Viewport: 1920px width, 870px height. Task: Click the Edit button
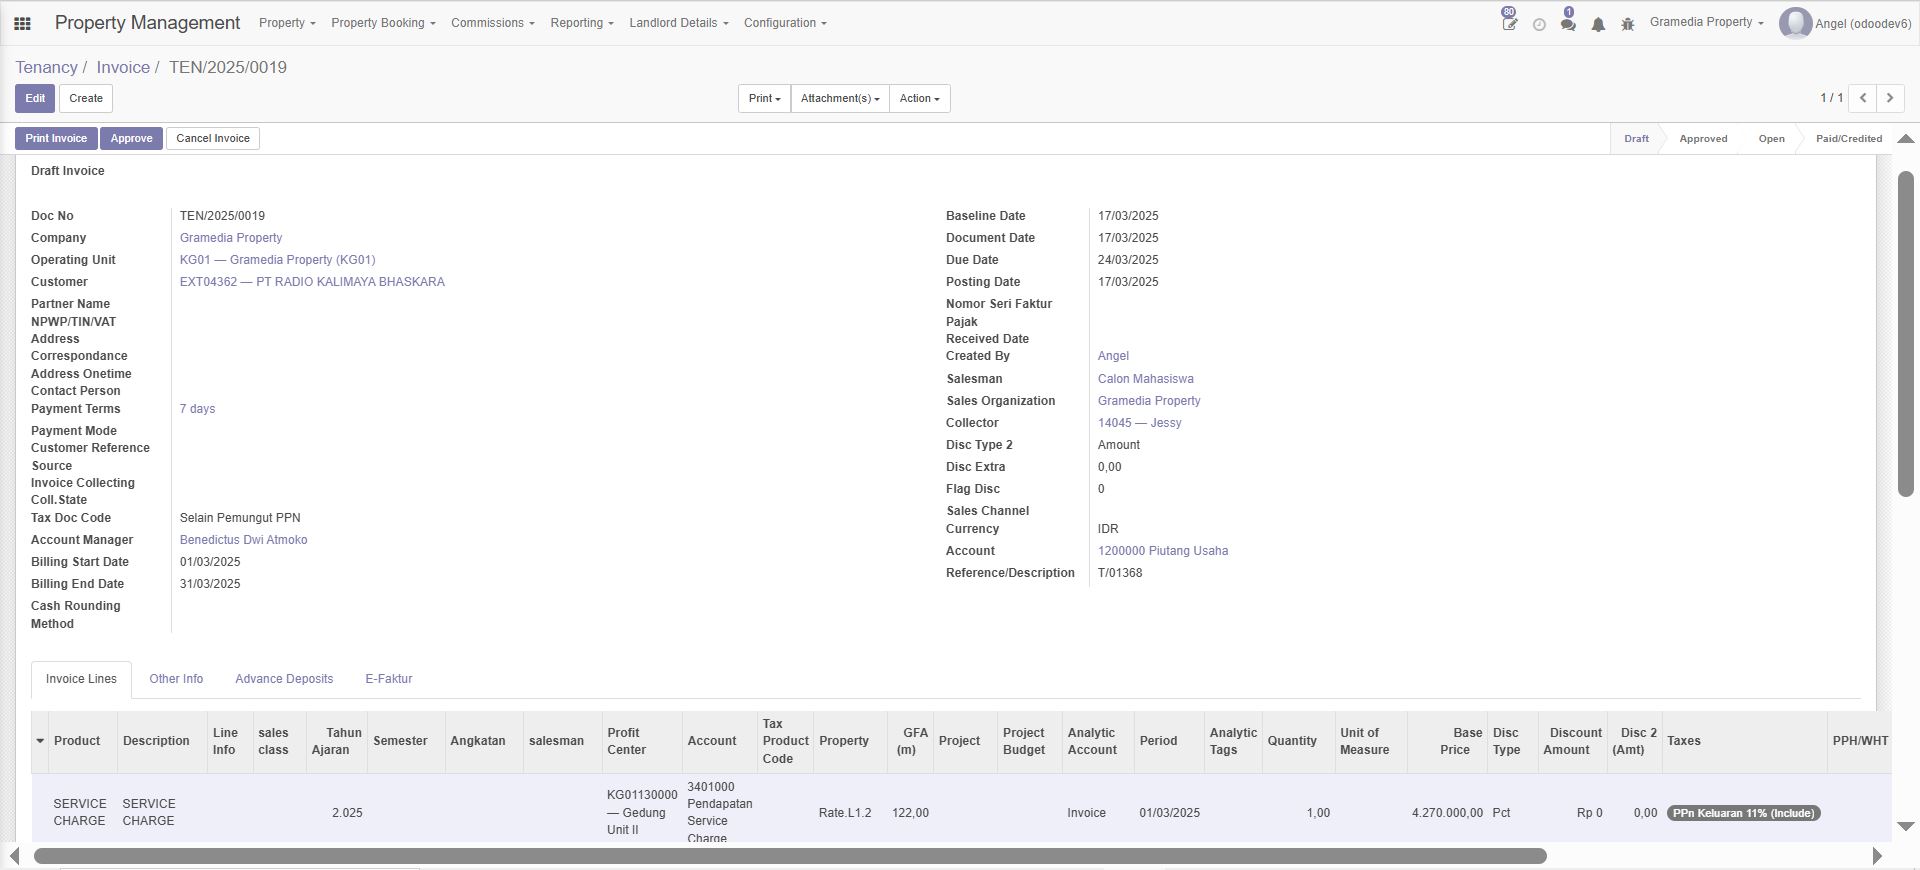(35, 98)
